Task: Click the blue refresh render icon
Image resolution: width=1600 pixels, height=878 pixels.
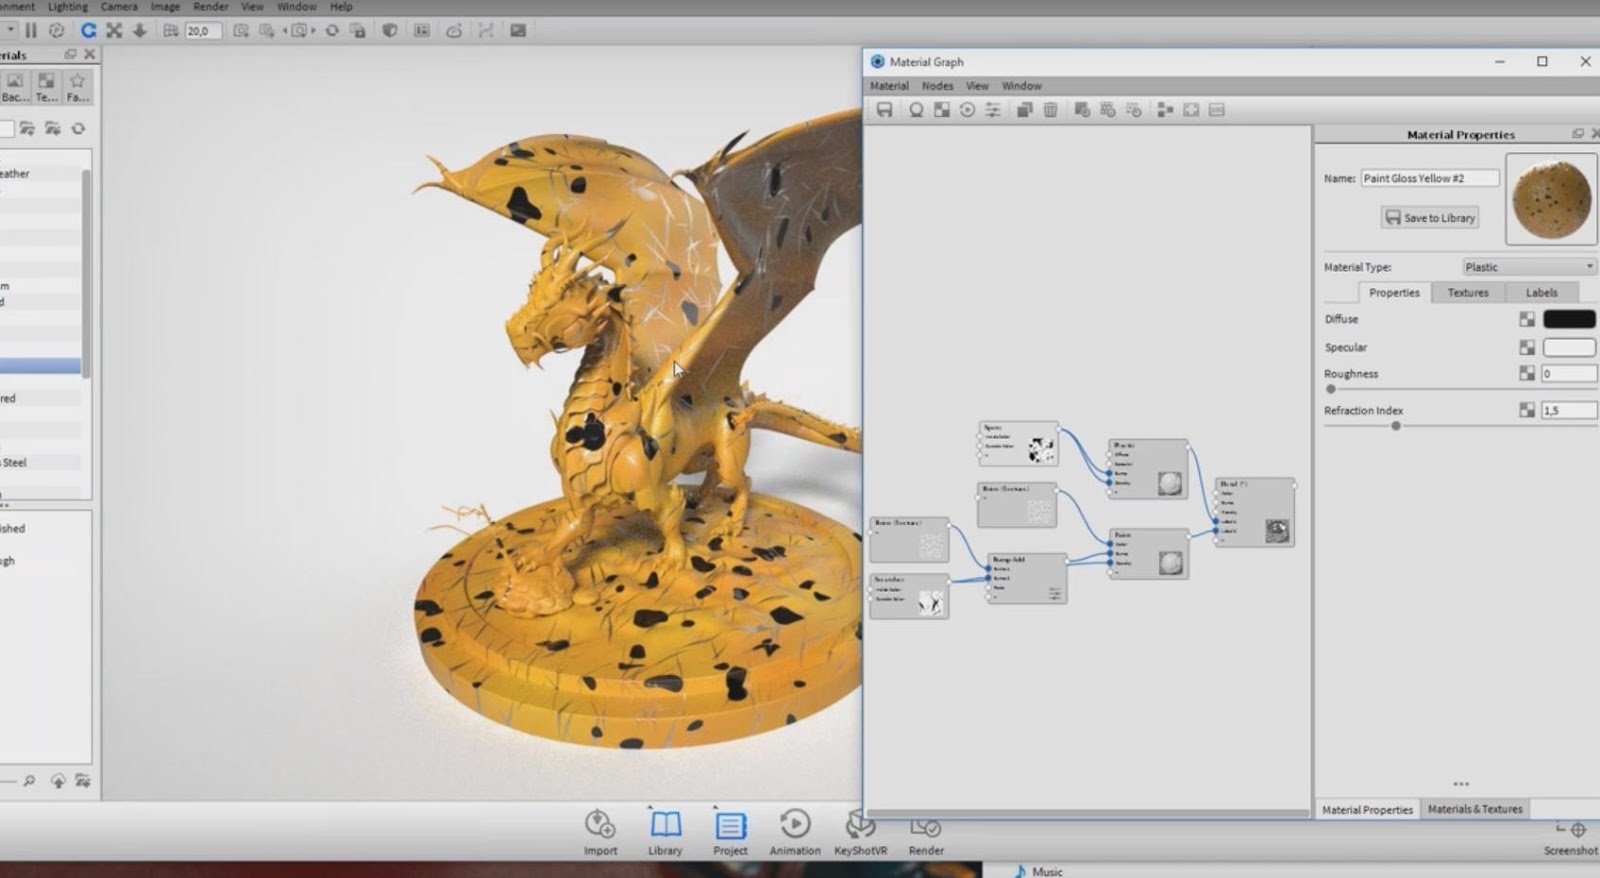Action: click(x=88, y=31)
